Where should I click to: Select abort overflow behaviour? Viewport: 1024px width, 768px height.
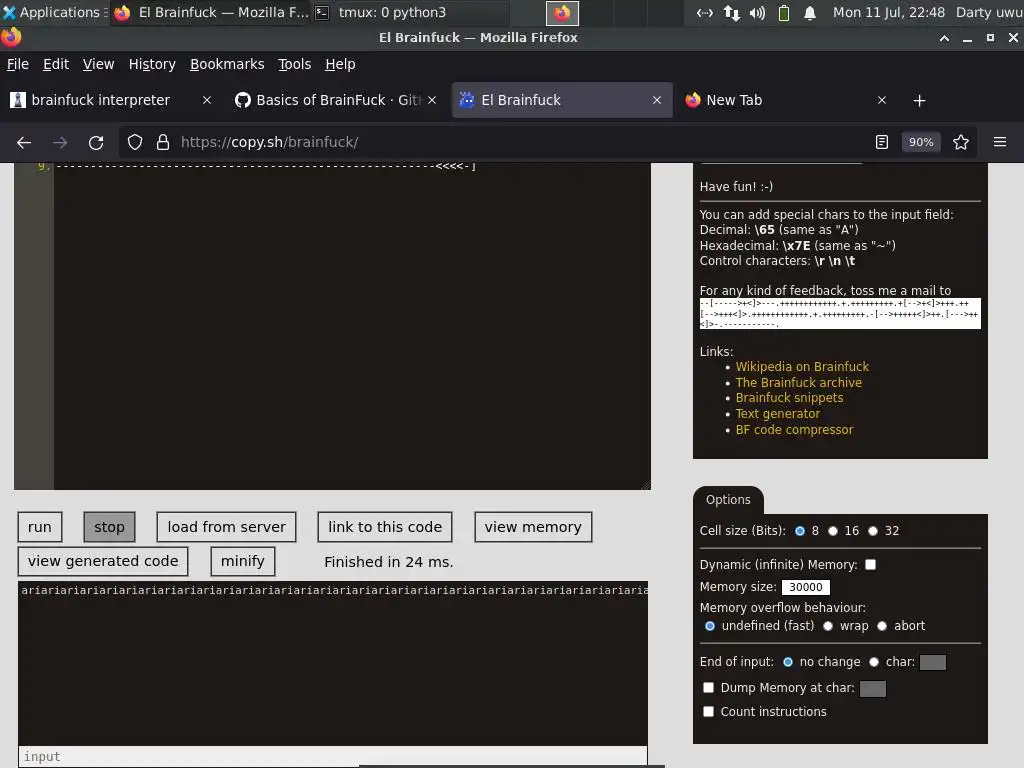click(x=882, y=626)
